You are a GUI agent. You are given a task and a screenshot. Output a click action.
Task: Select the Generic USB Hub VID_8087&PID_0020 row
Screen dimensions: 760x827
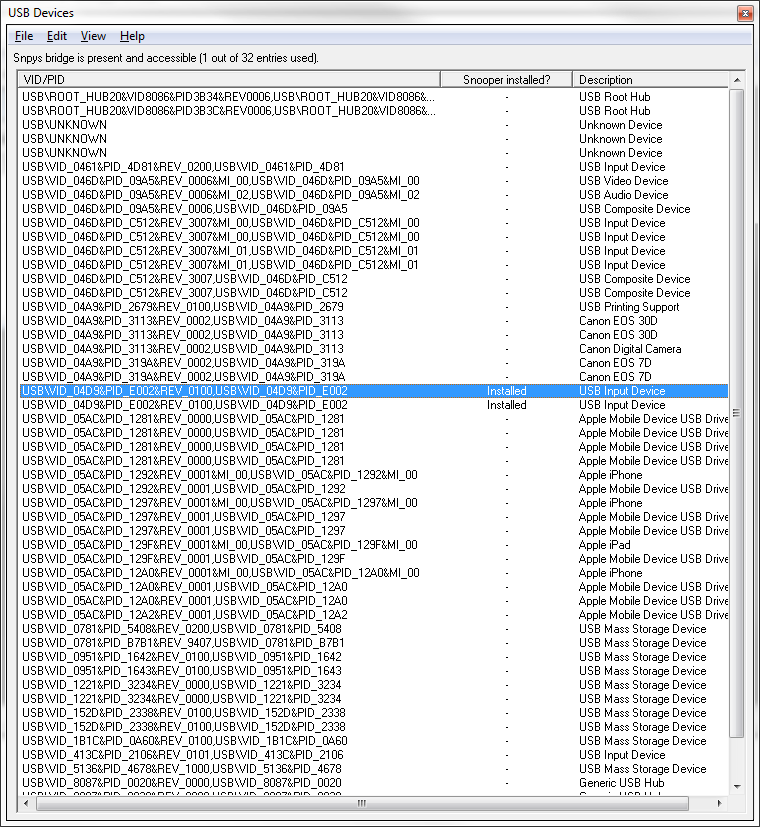pyautogui.click(x=374, y=783)
